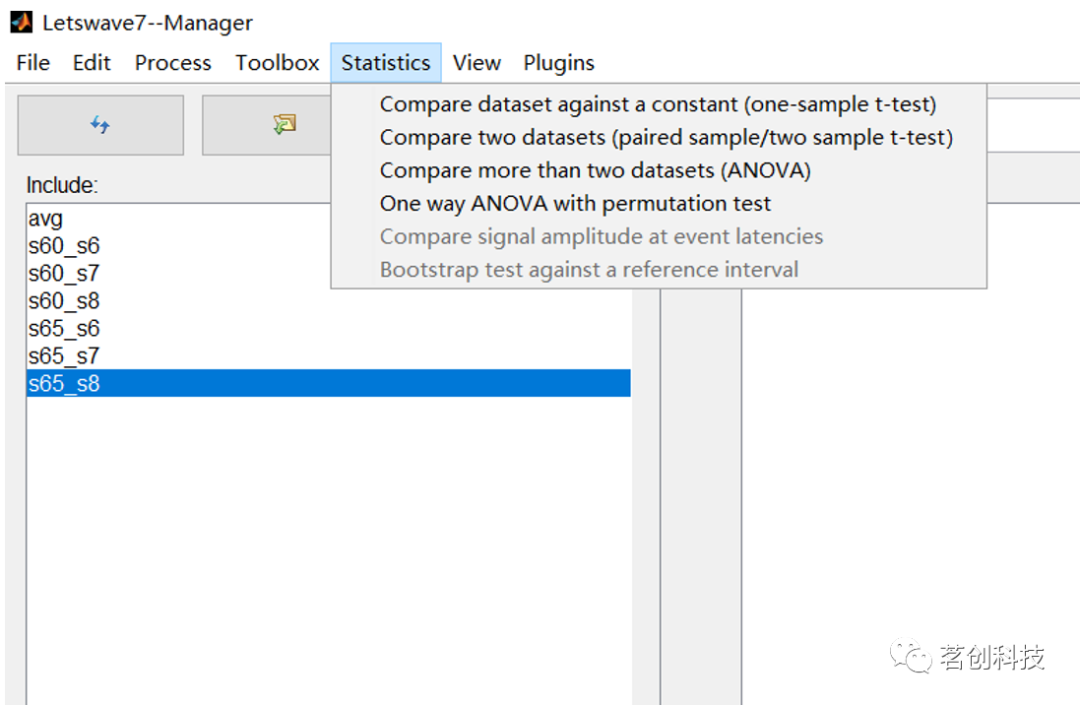This screenshot has width=1080, height=705.
Task: Open the Process menu
Action: pyautogui.click(x=173, y=63)
